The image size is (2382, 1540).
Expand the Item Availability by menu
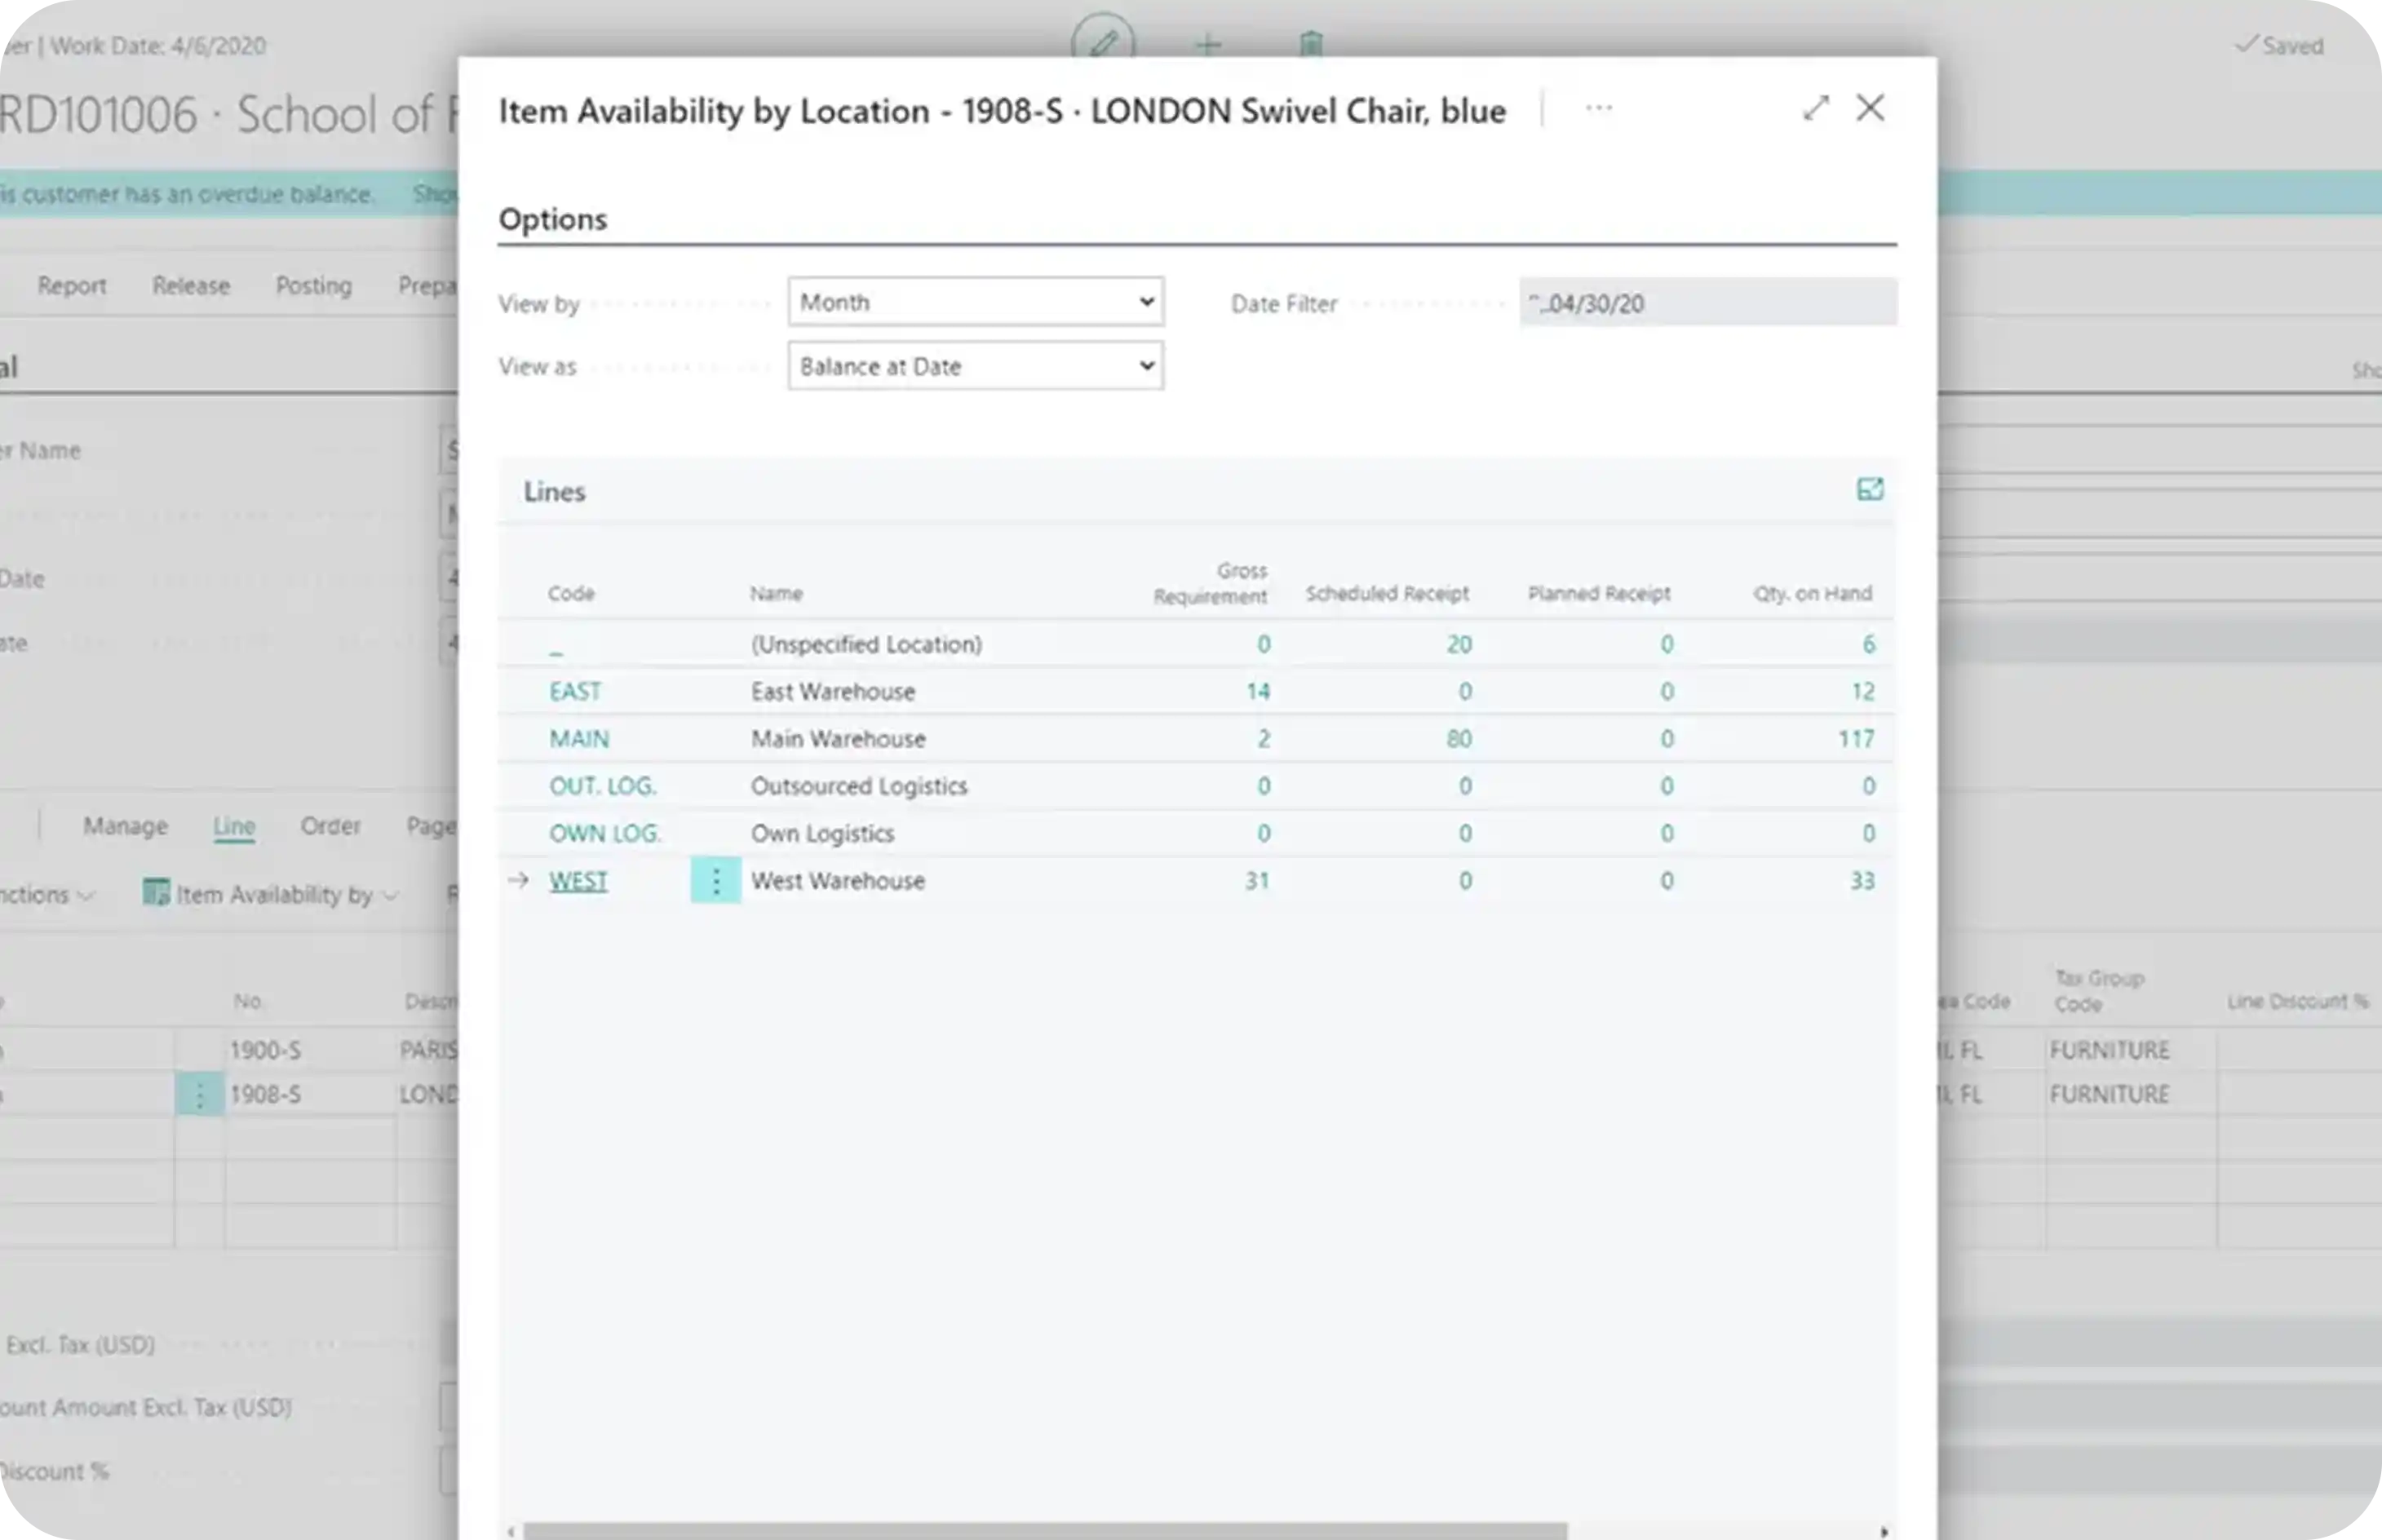point(271,894)
